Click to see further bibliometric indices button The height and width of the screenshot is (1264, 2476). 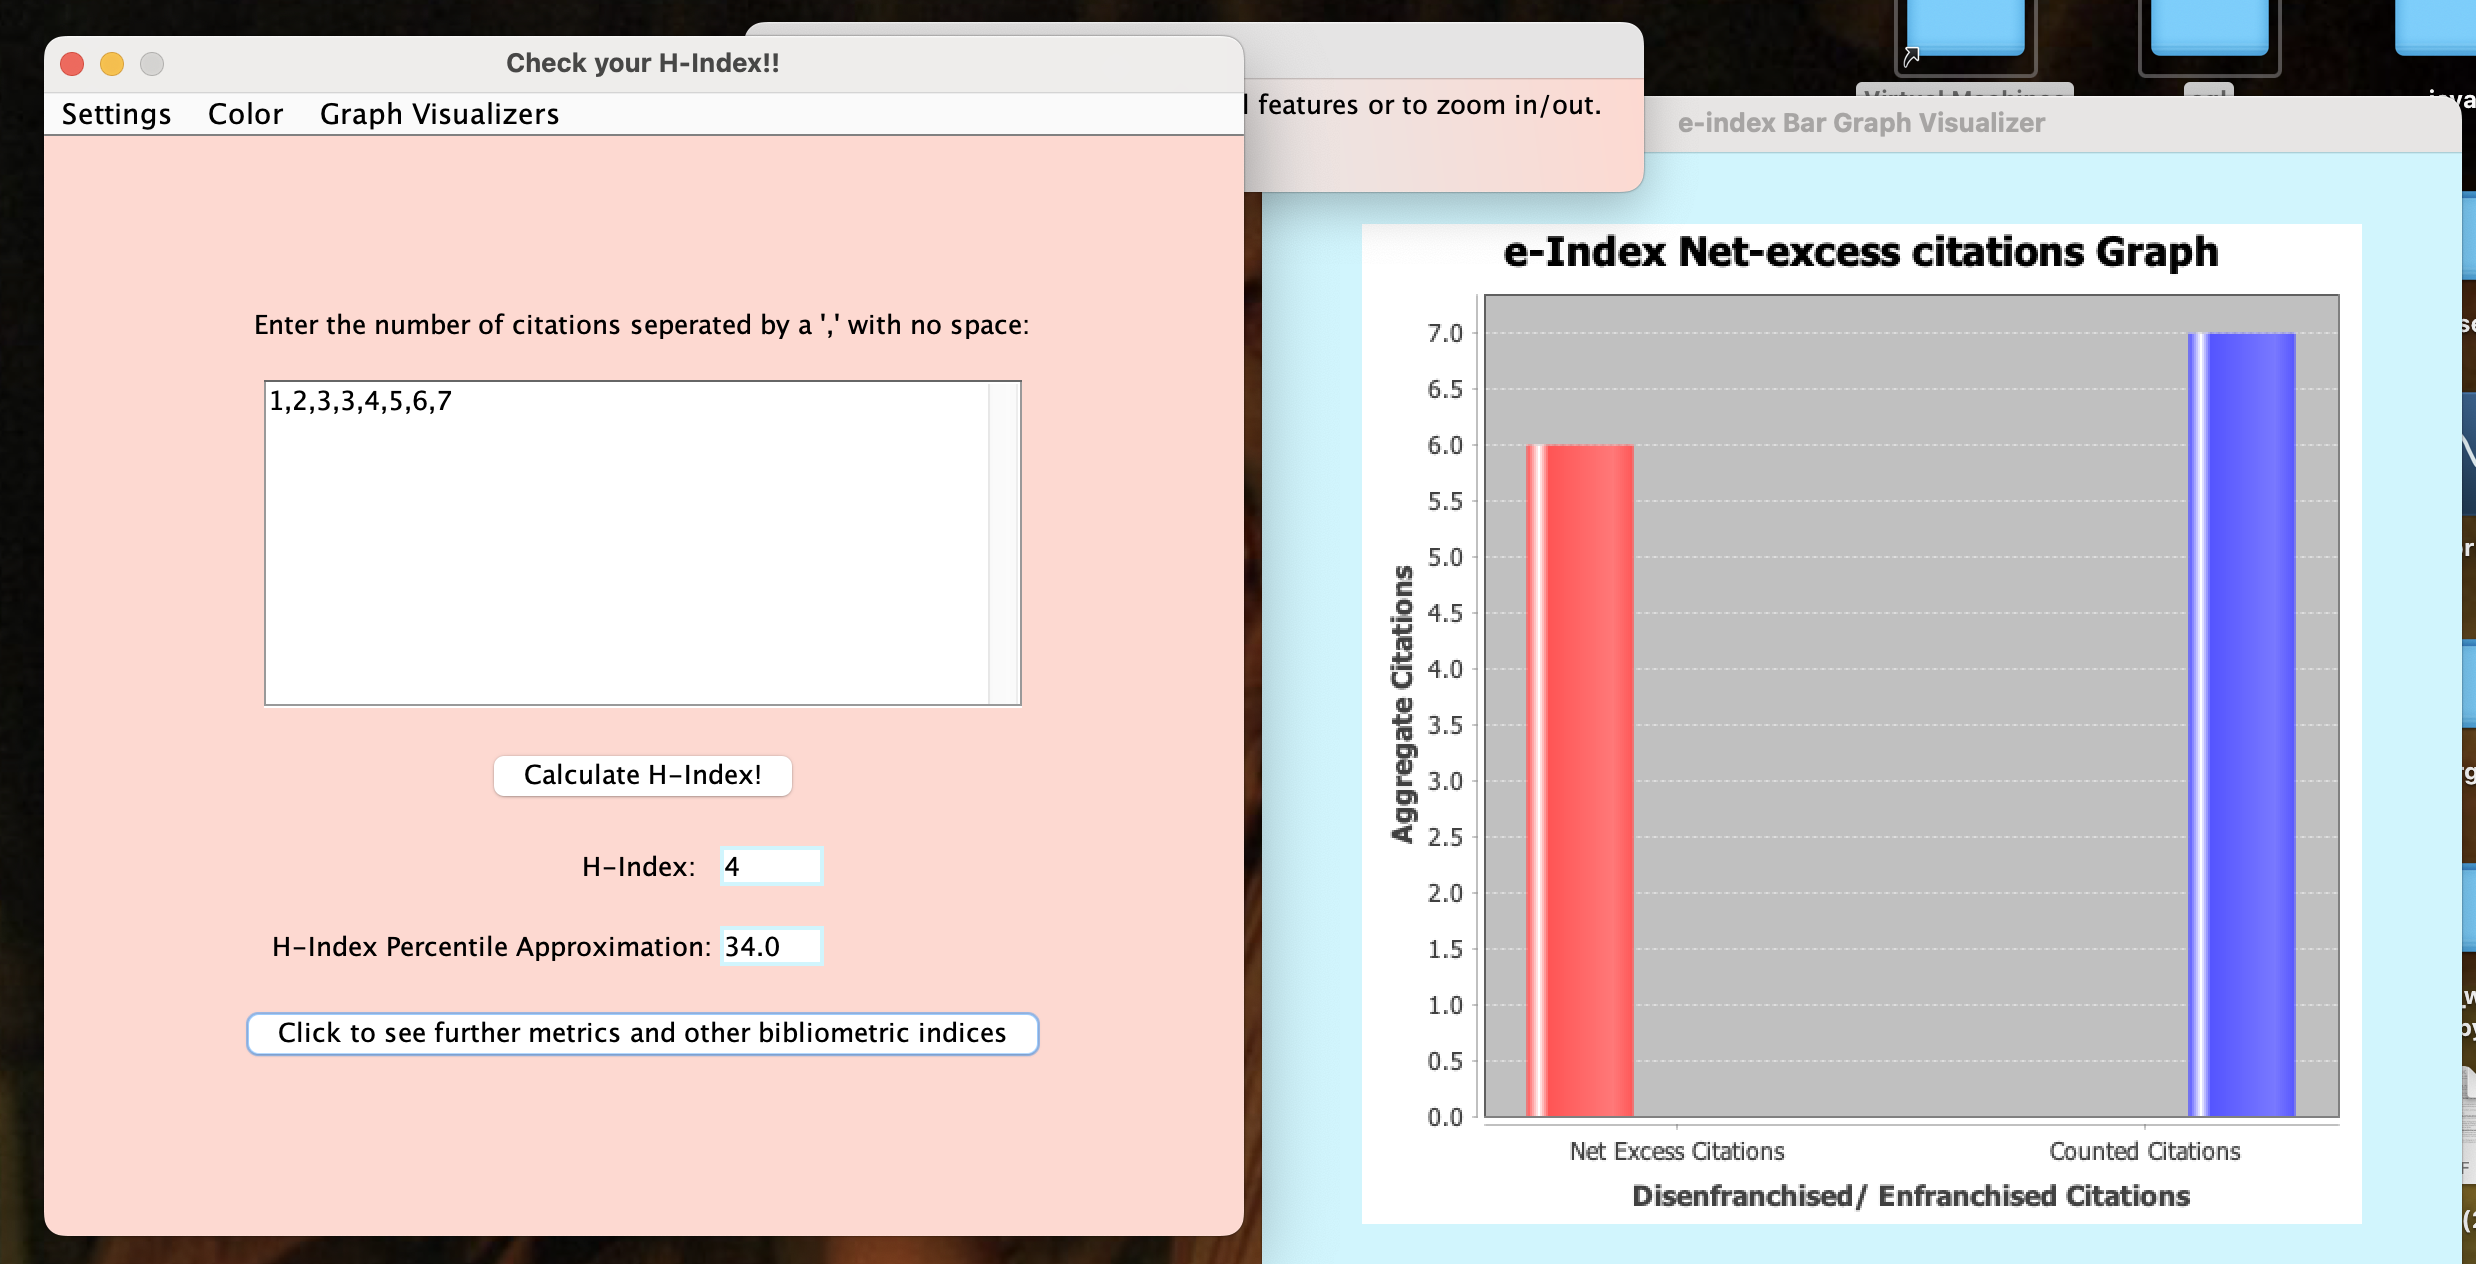click(642, 1033)
